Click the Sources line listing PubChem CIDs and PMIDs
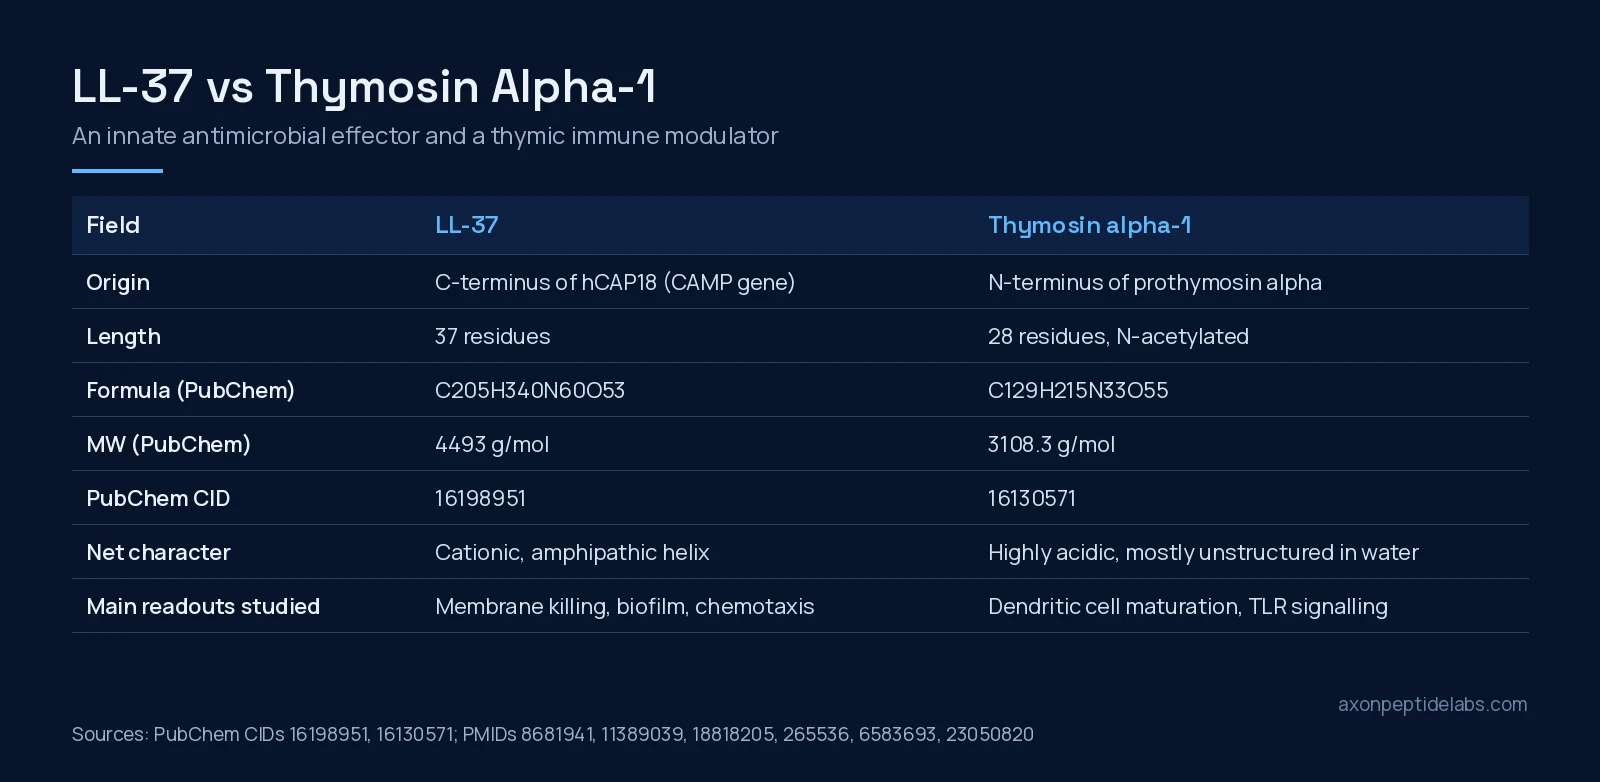 pyautogui.click(x=553, y=734)
